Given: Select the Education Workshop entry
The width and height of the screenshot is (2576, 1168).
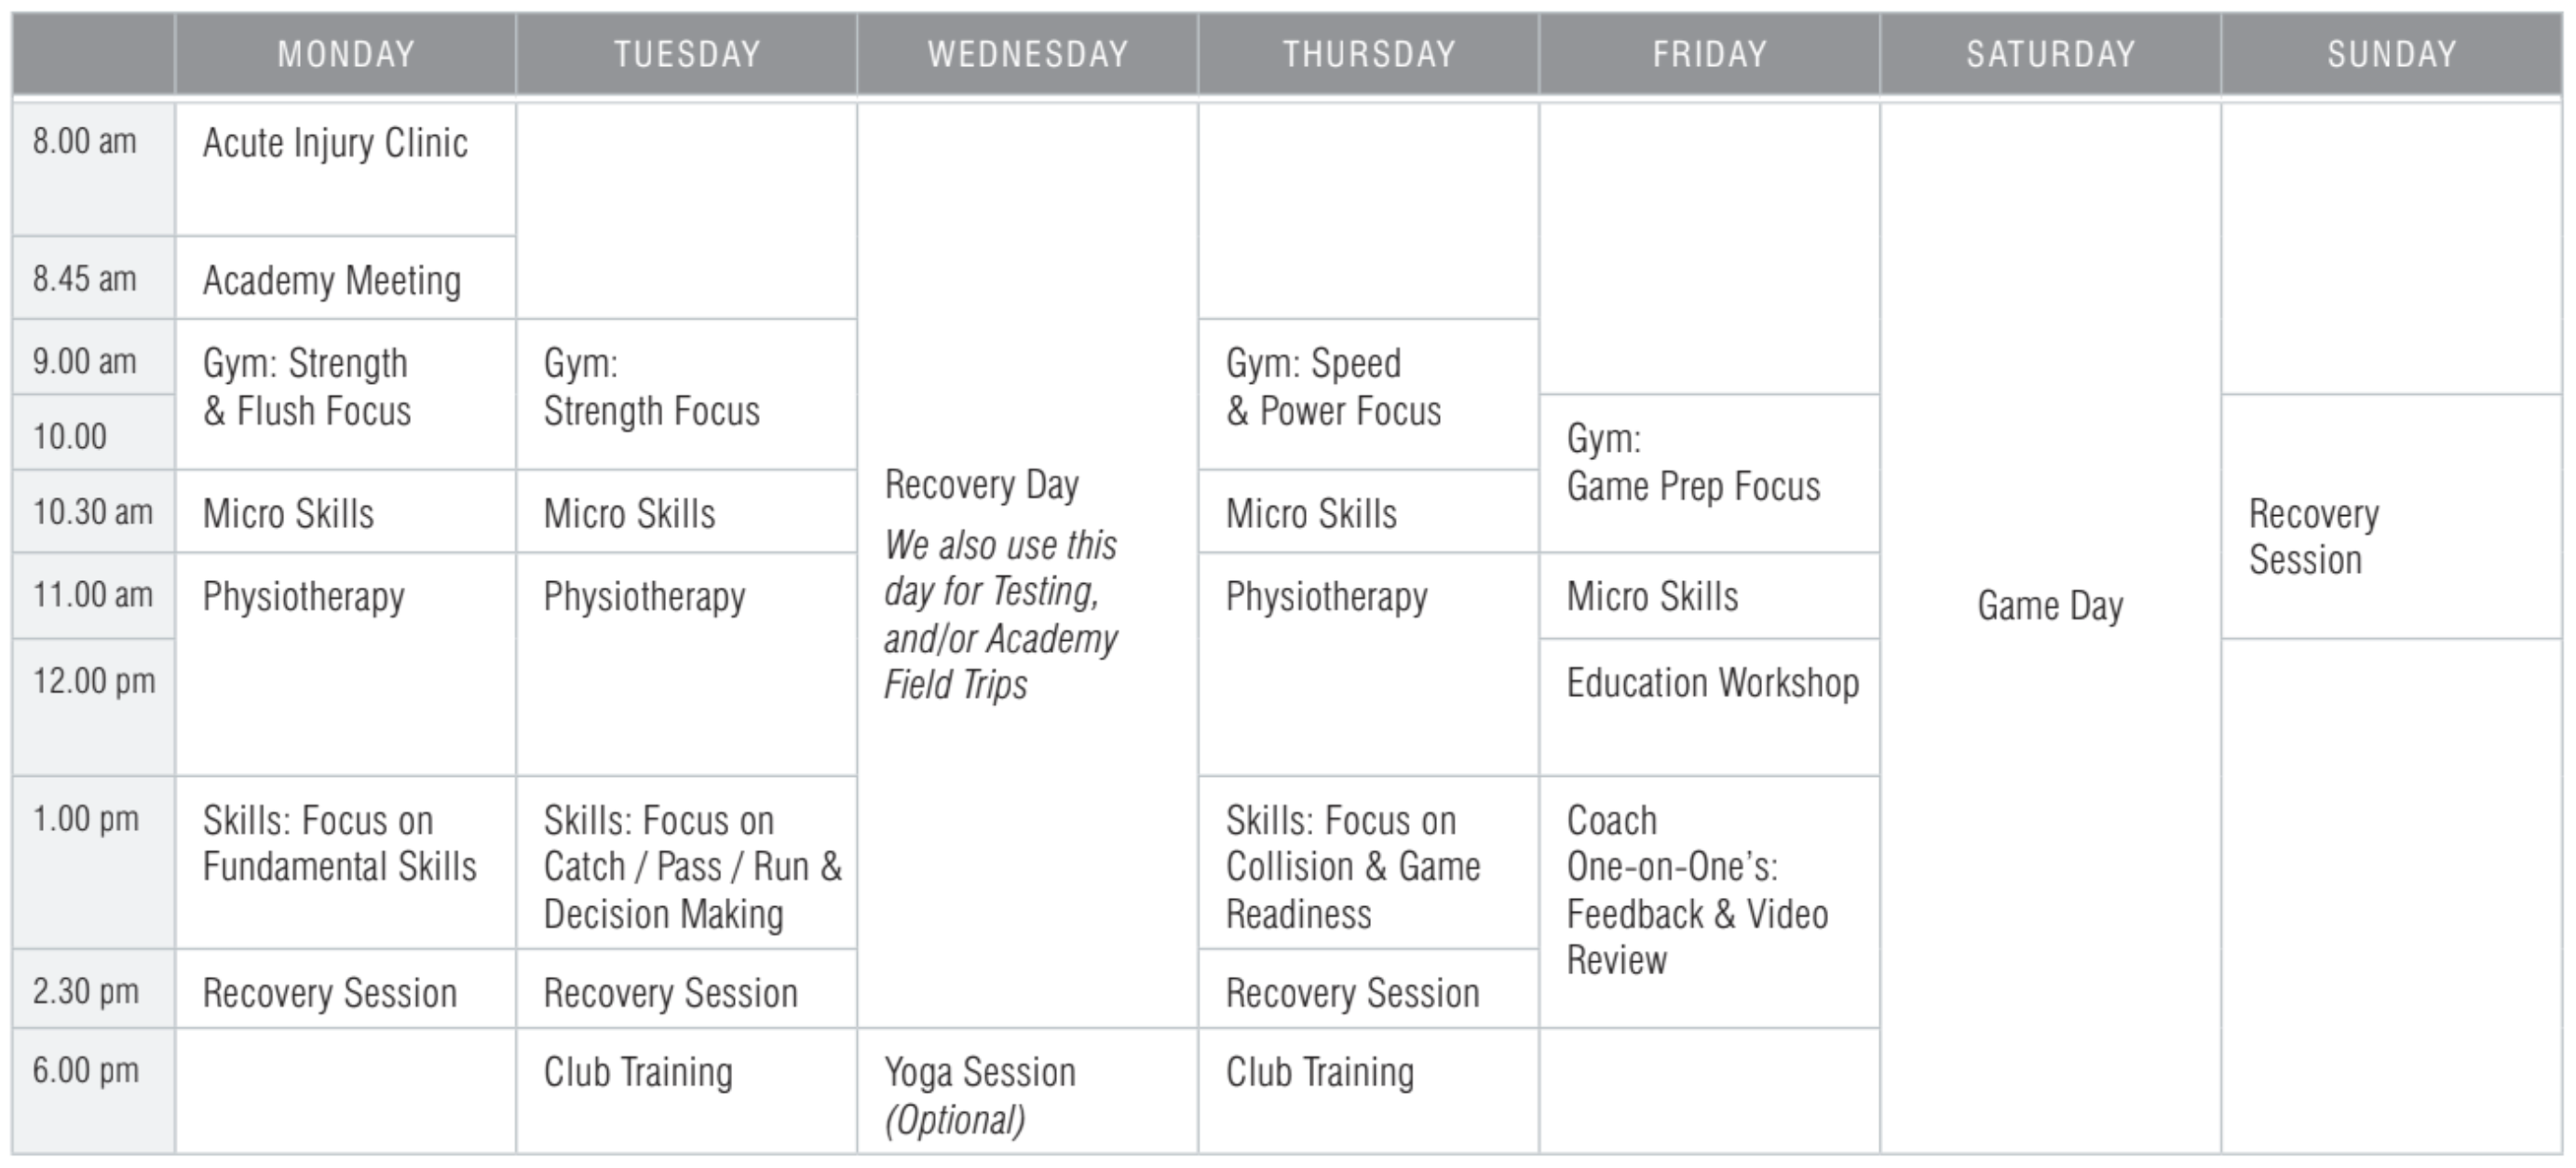Looking at the screenshot, I should tap(1710, 708).
